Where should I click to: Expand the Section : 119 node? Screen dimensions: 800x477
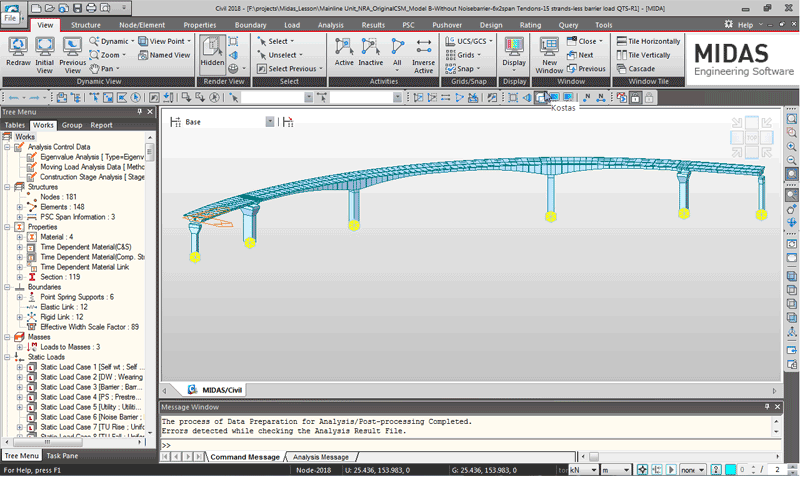19,277
